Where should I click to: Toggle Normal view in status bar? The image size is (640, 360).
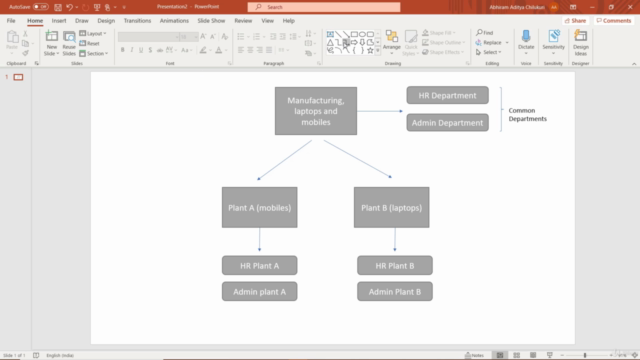click(500, 355)
